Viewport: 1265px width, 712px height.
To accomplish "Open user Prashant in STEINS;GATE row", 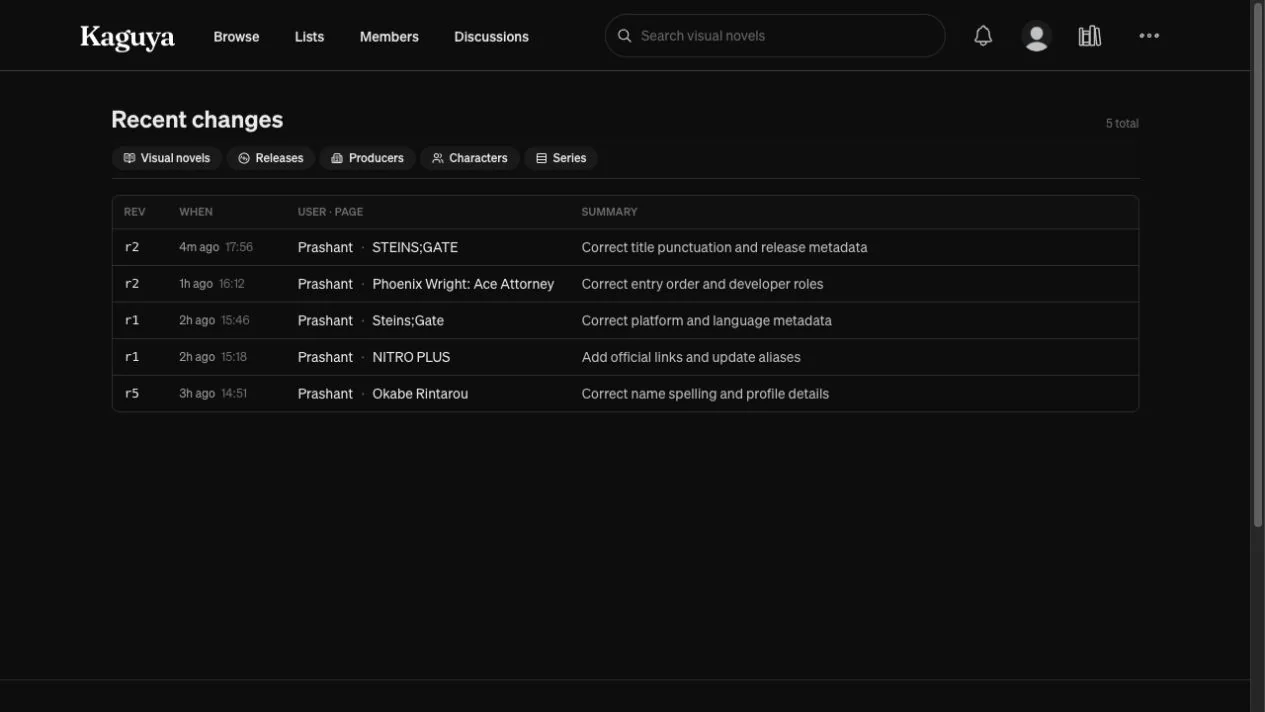I will 325,247.
